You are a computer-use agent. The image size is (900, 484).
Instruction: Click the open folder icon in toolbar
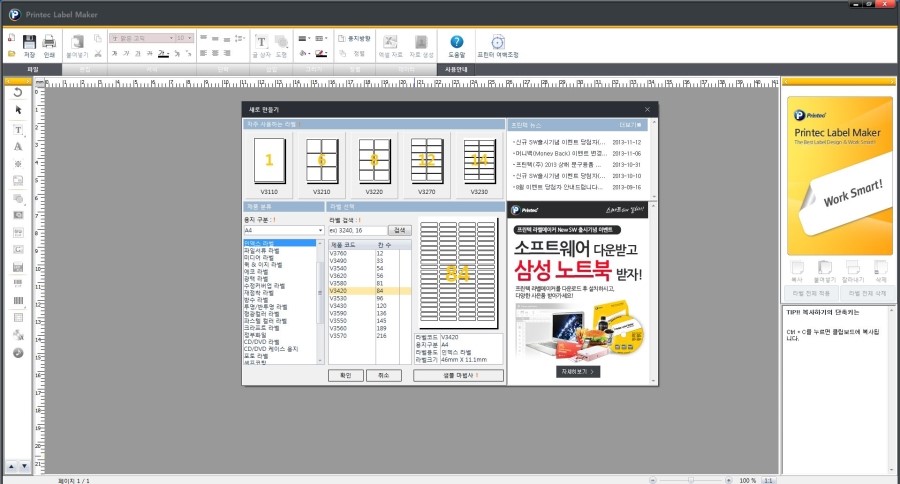pyautogui.click(x=11, y=54)
